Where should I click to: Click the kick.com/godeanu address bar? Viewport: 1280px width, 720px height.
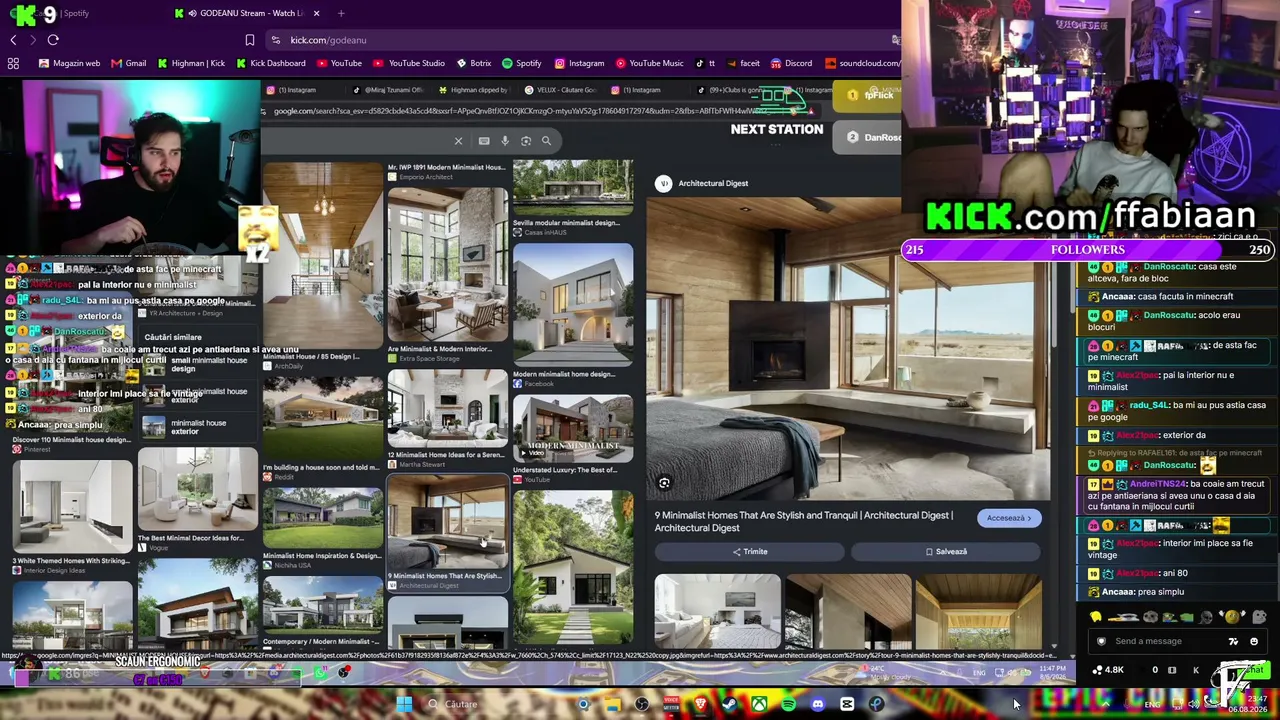[x=580, y=40]
